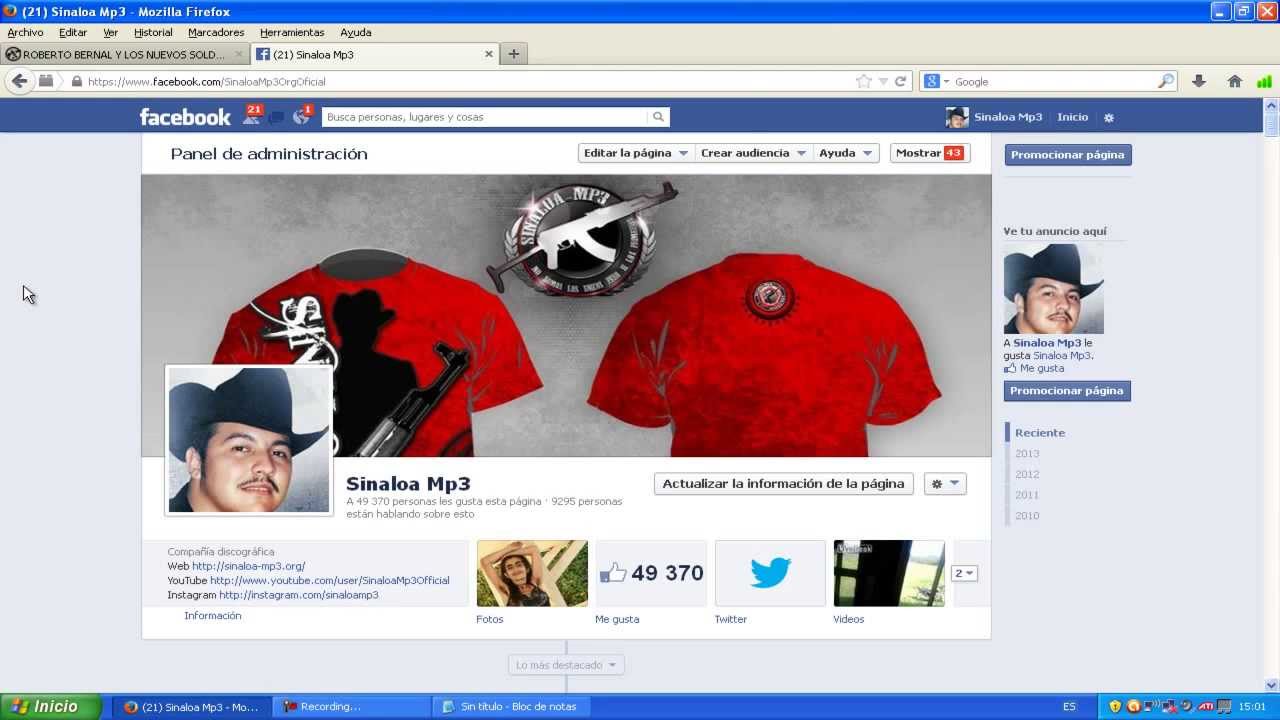Open the Ver menu
The height and width of the screenshot is (720, 1280).
point(110,32)
